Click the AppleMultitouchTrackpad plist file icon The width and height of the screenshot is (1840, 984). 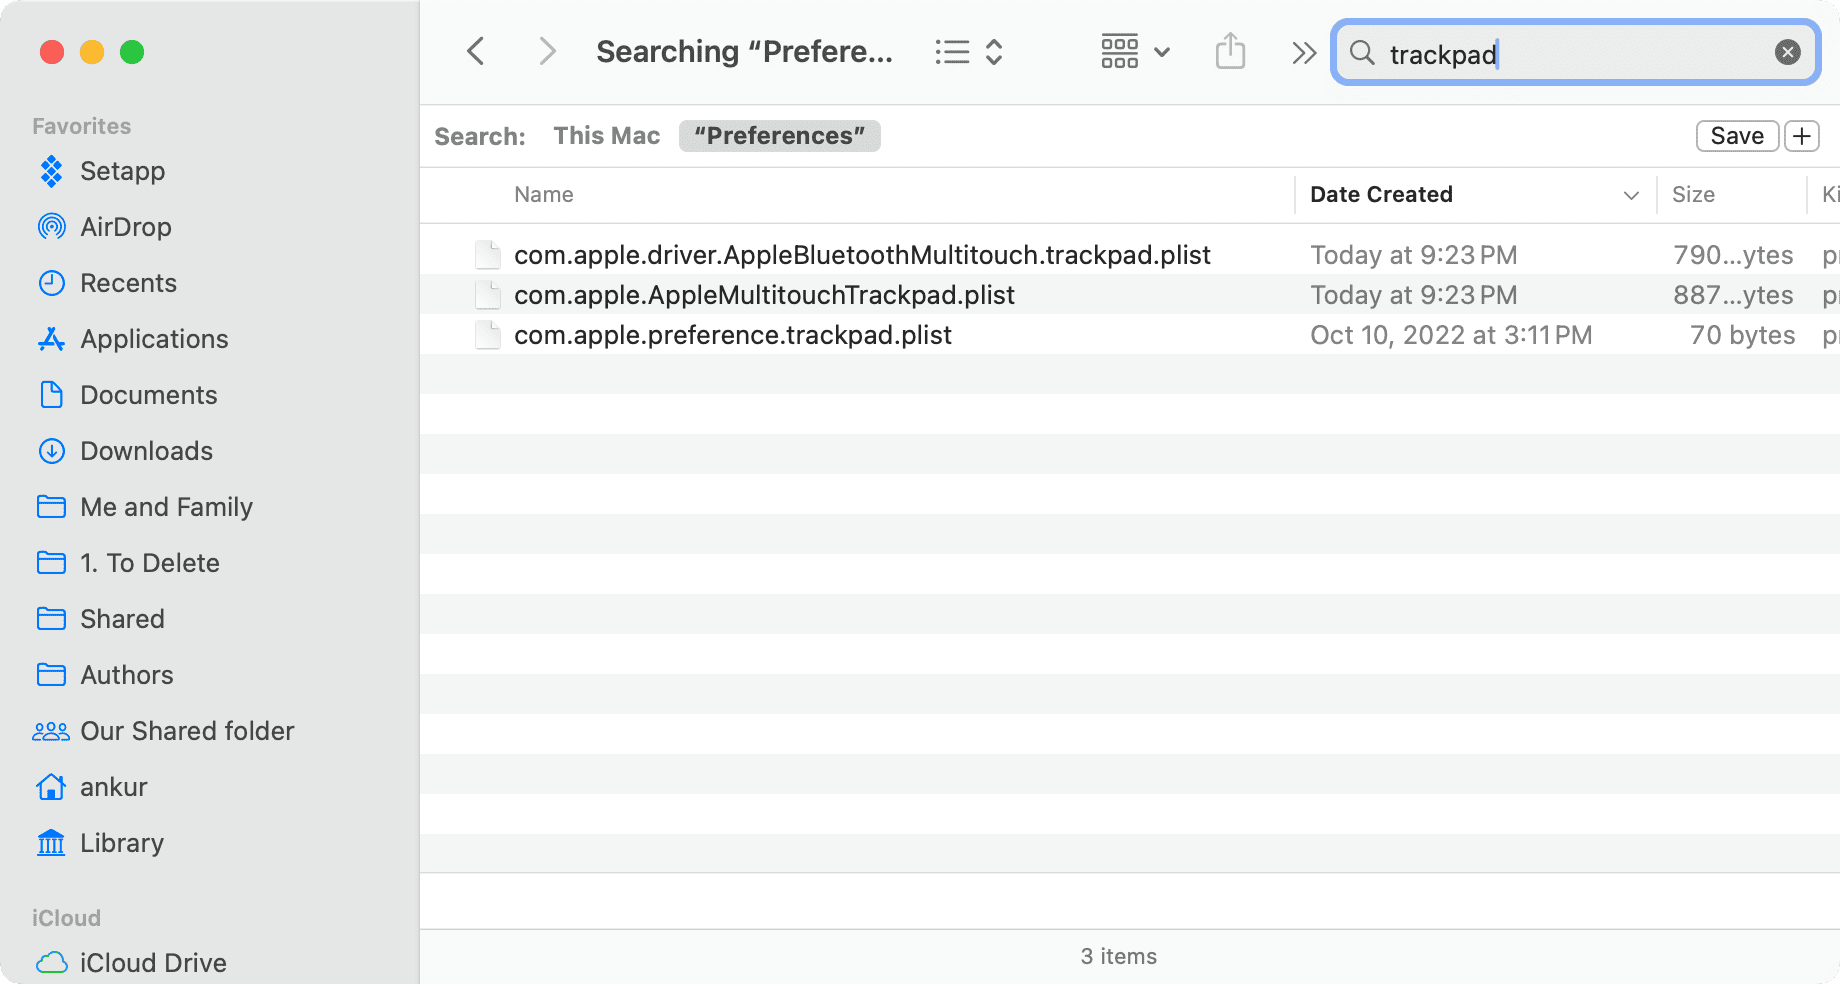click(488, 295)
